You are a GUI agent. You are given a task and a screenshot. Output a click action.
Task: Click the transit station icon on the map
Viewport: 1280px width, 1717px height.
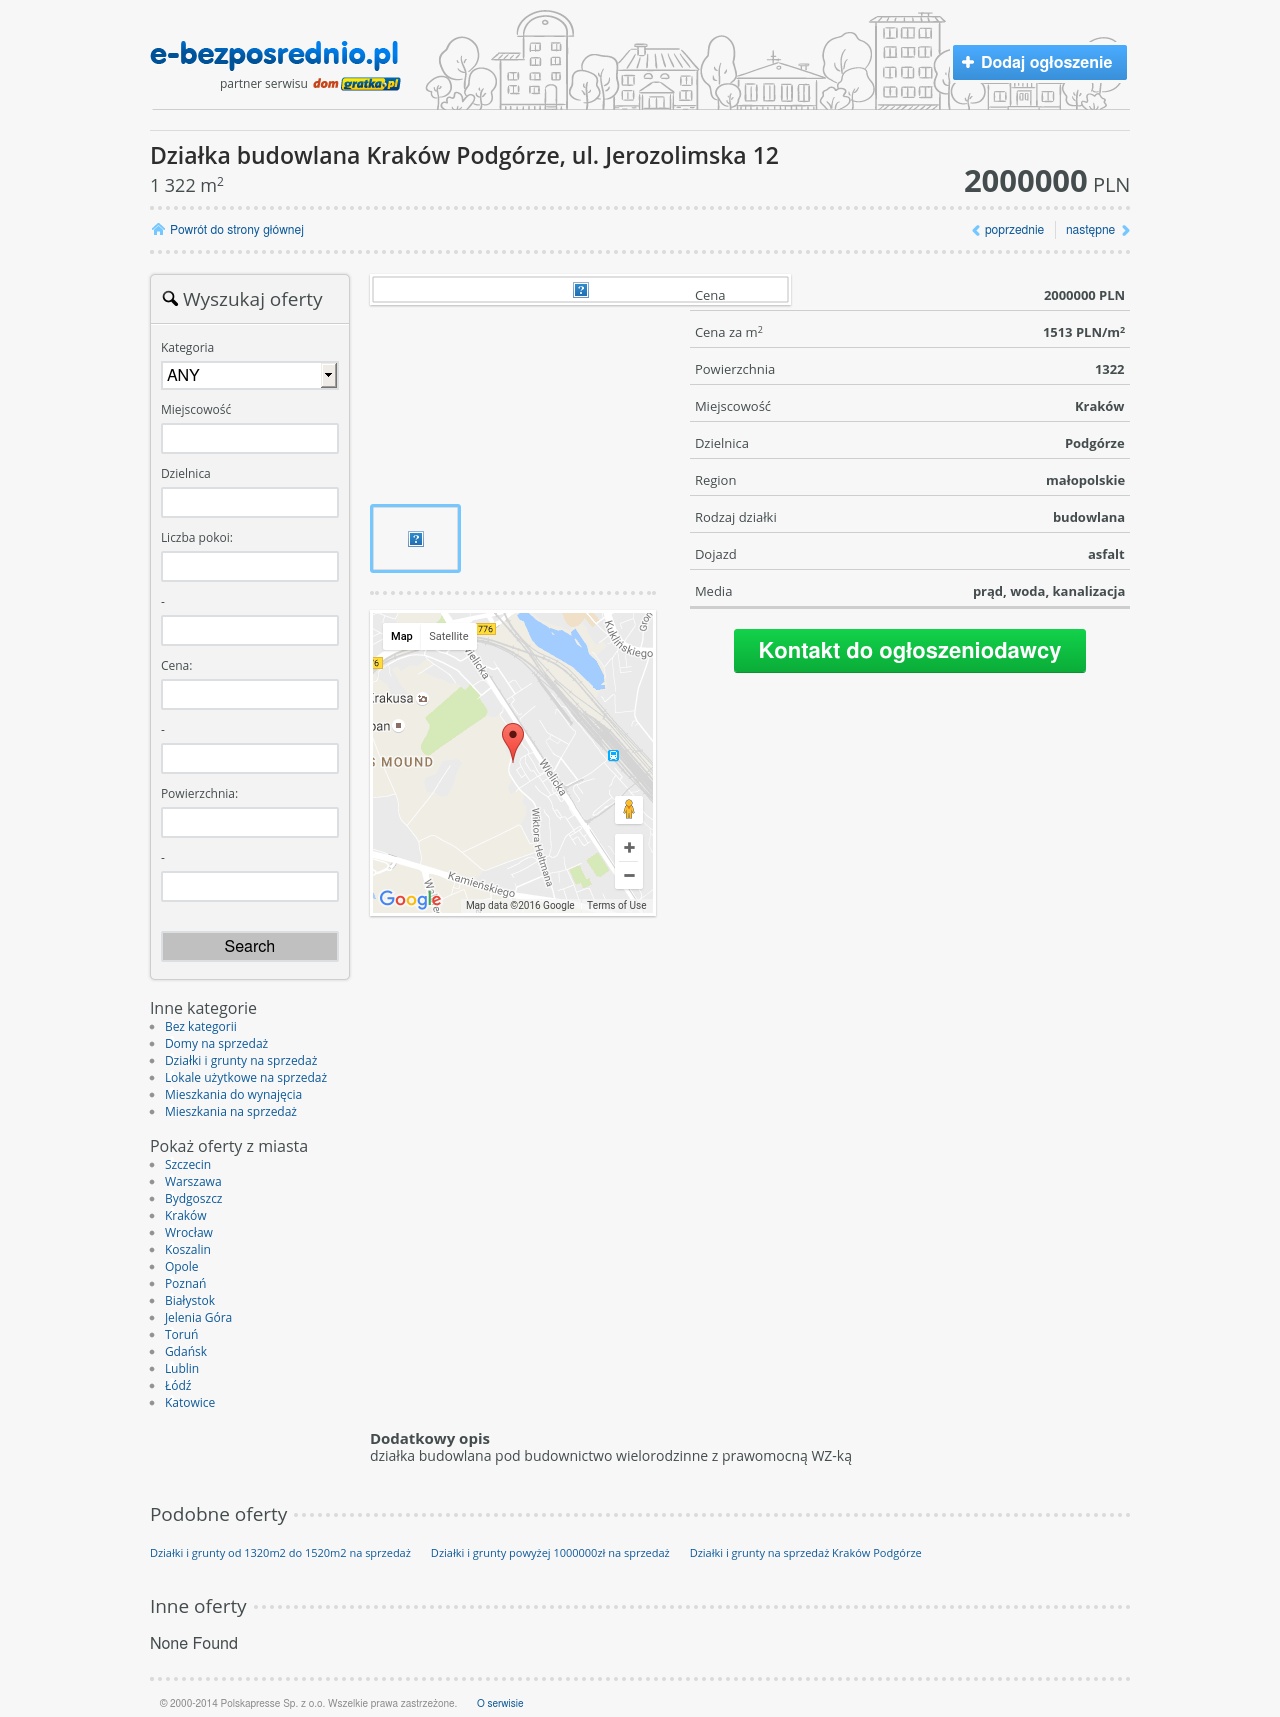click(613, 755)
